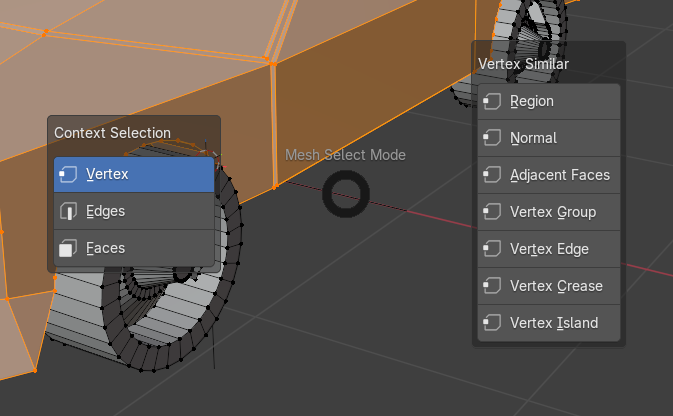Viewport: 673px width, 416px height.
Task: Click the vertex select mode icon
Action: 68,174
